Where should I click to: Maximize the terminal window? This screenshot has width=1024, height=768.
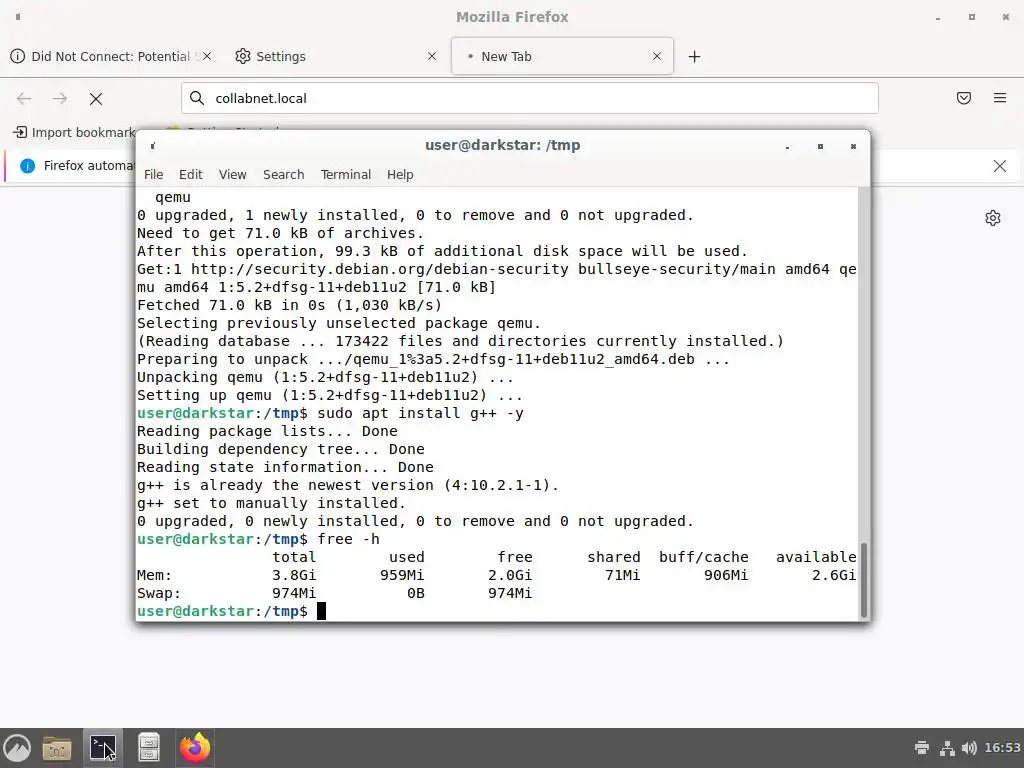point(820,146)
